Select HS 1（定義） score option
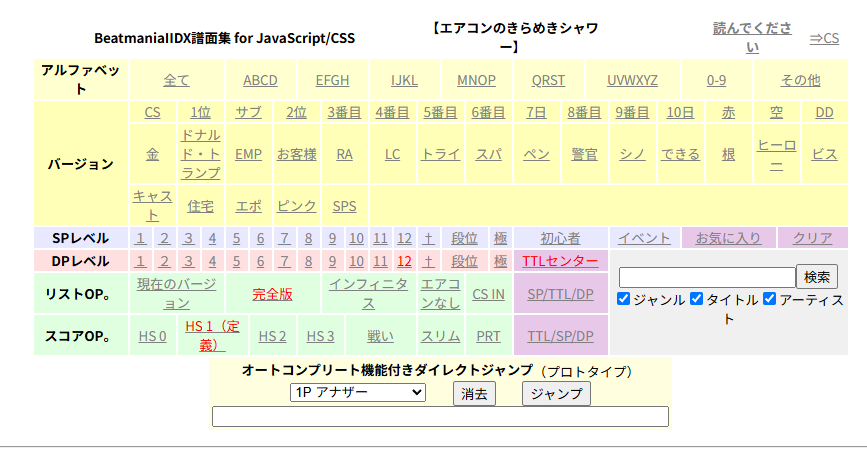 click(x=212, y=336)
